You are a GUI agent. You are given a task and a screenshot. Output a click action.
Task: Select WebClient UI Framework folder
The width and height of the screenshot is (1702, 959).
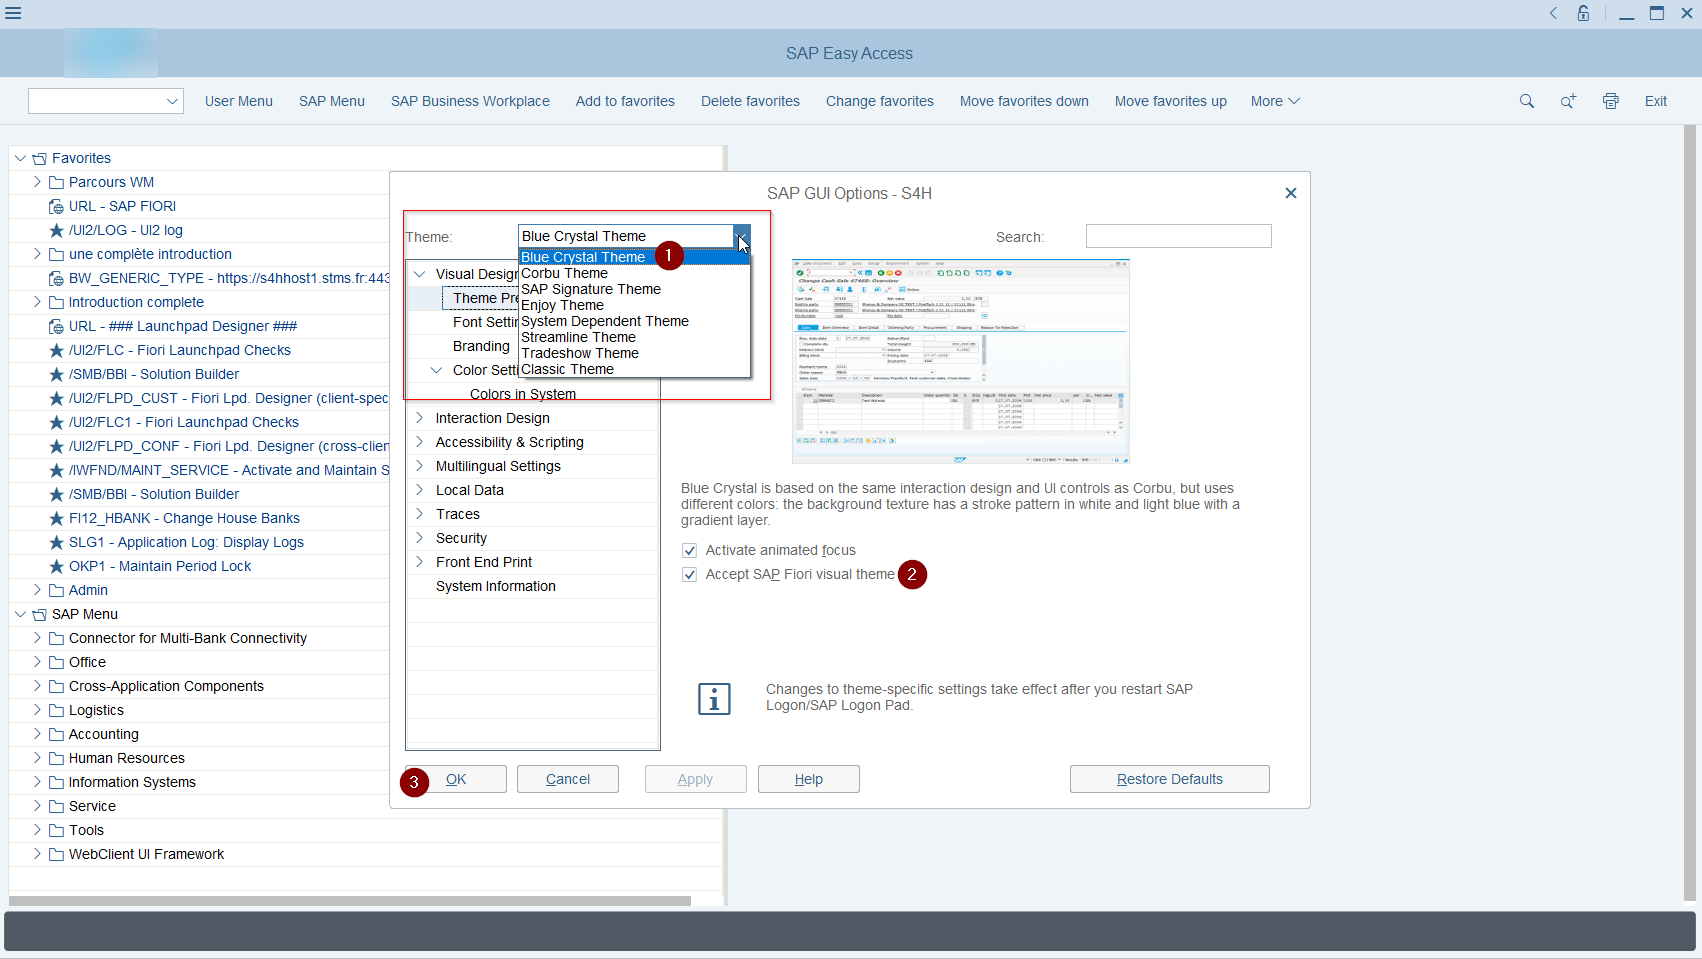coord(146,854)
